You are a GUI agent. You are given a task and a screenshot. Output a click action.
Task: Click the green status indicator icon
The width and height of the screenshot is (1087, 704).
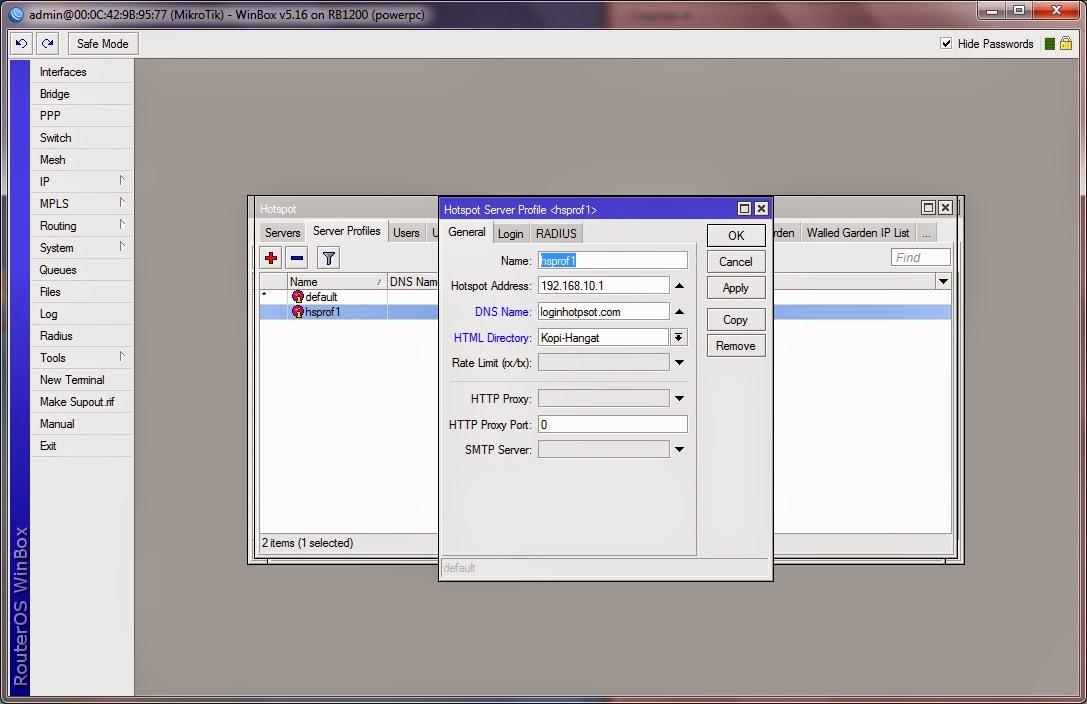click(1050, 44)
